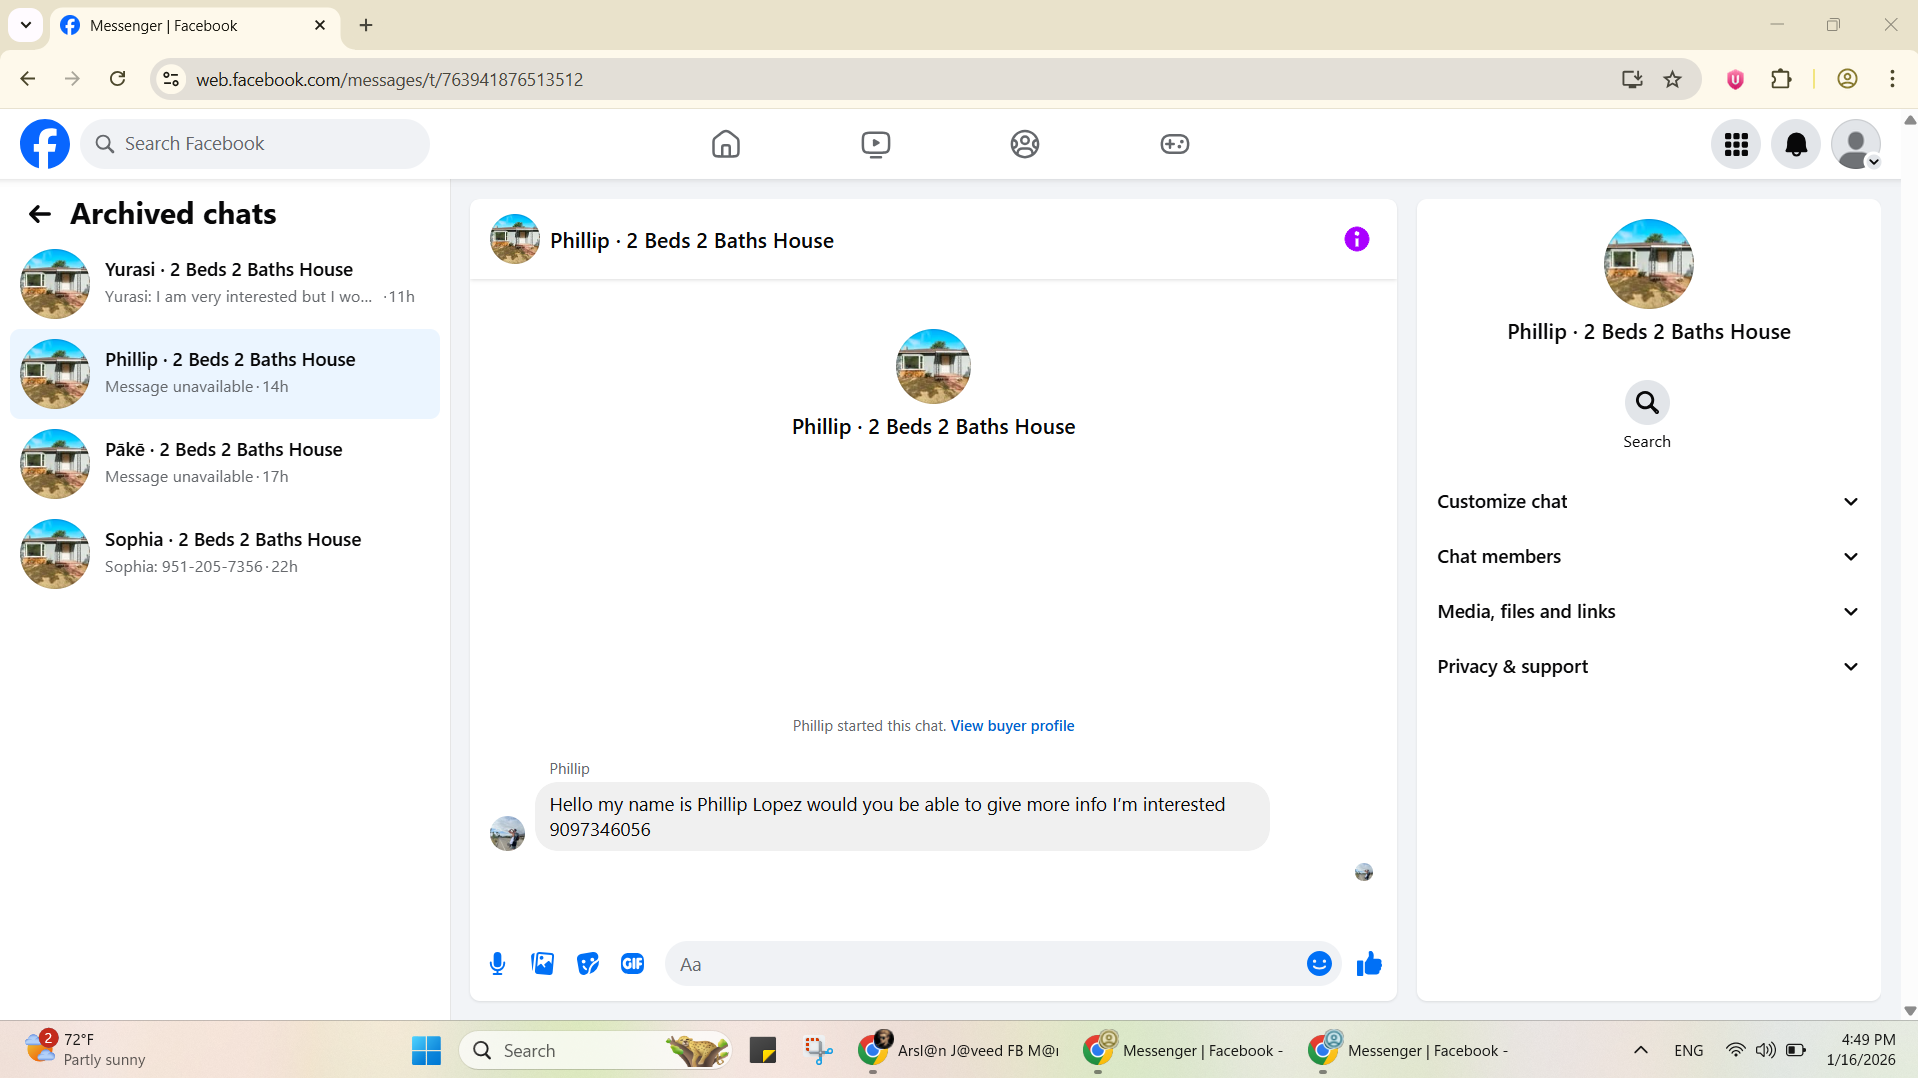Open the tab search dropdown

point(26,25)
